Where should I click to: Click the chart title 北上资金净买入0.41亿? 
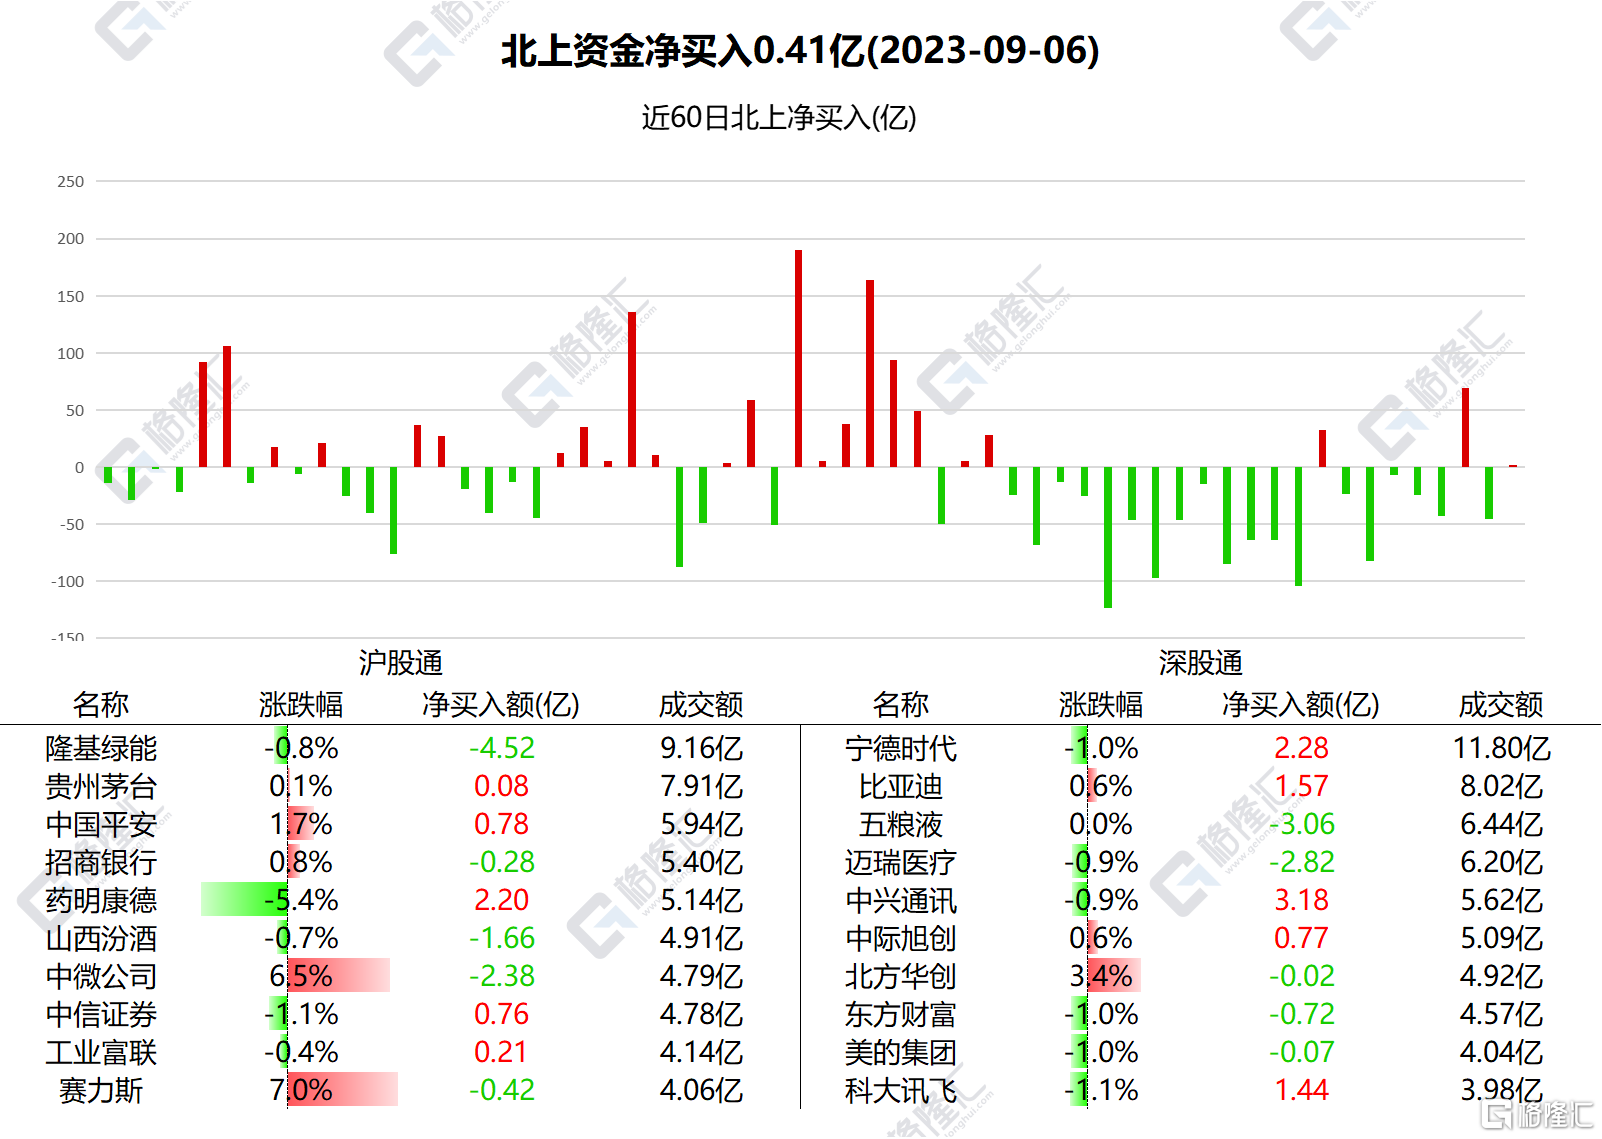[x=800, y=50]
